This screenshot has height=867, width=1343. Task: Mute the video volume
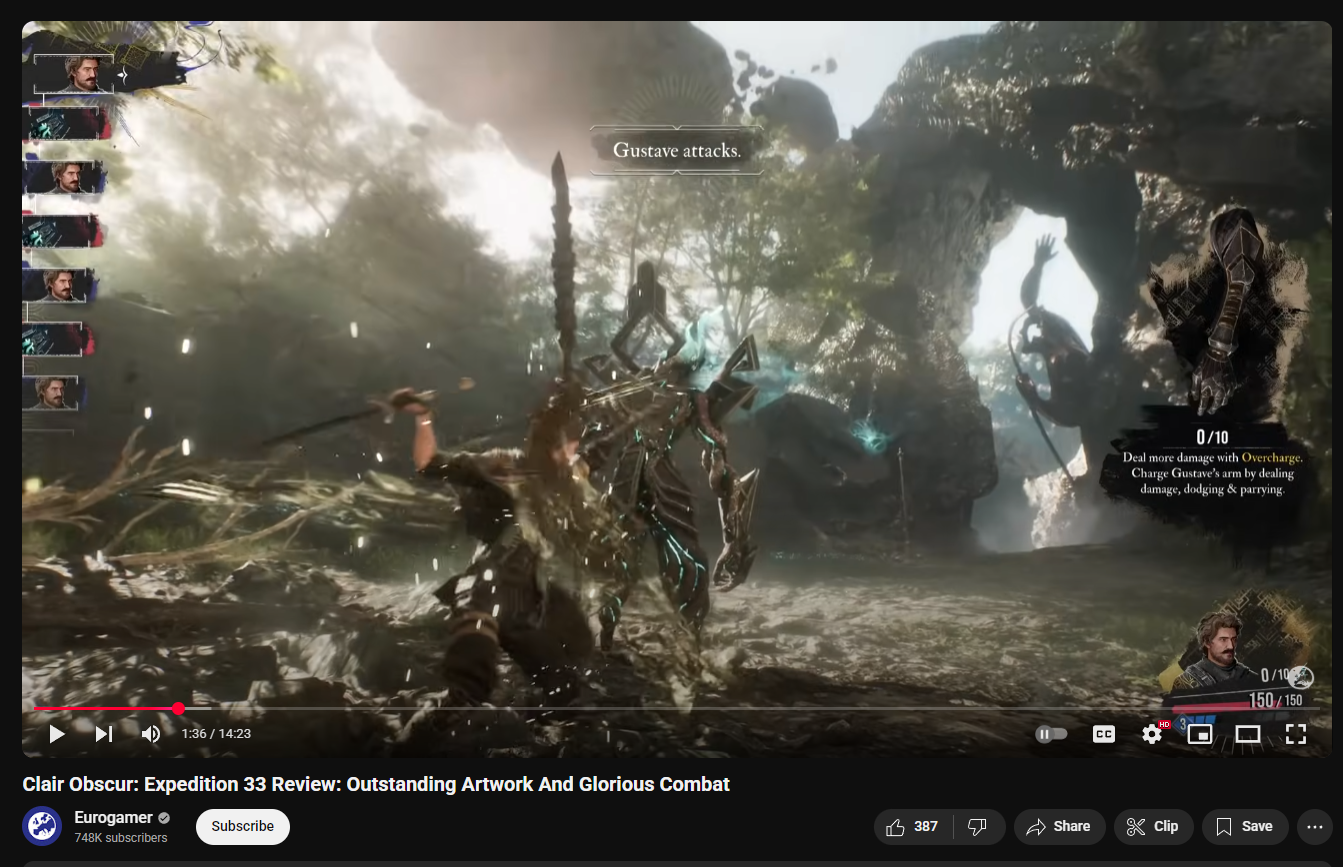(x=151, y=734)
